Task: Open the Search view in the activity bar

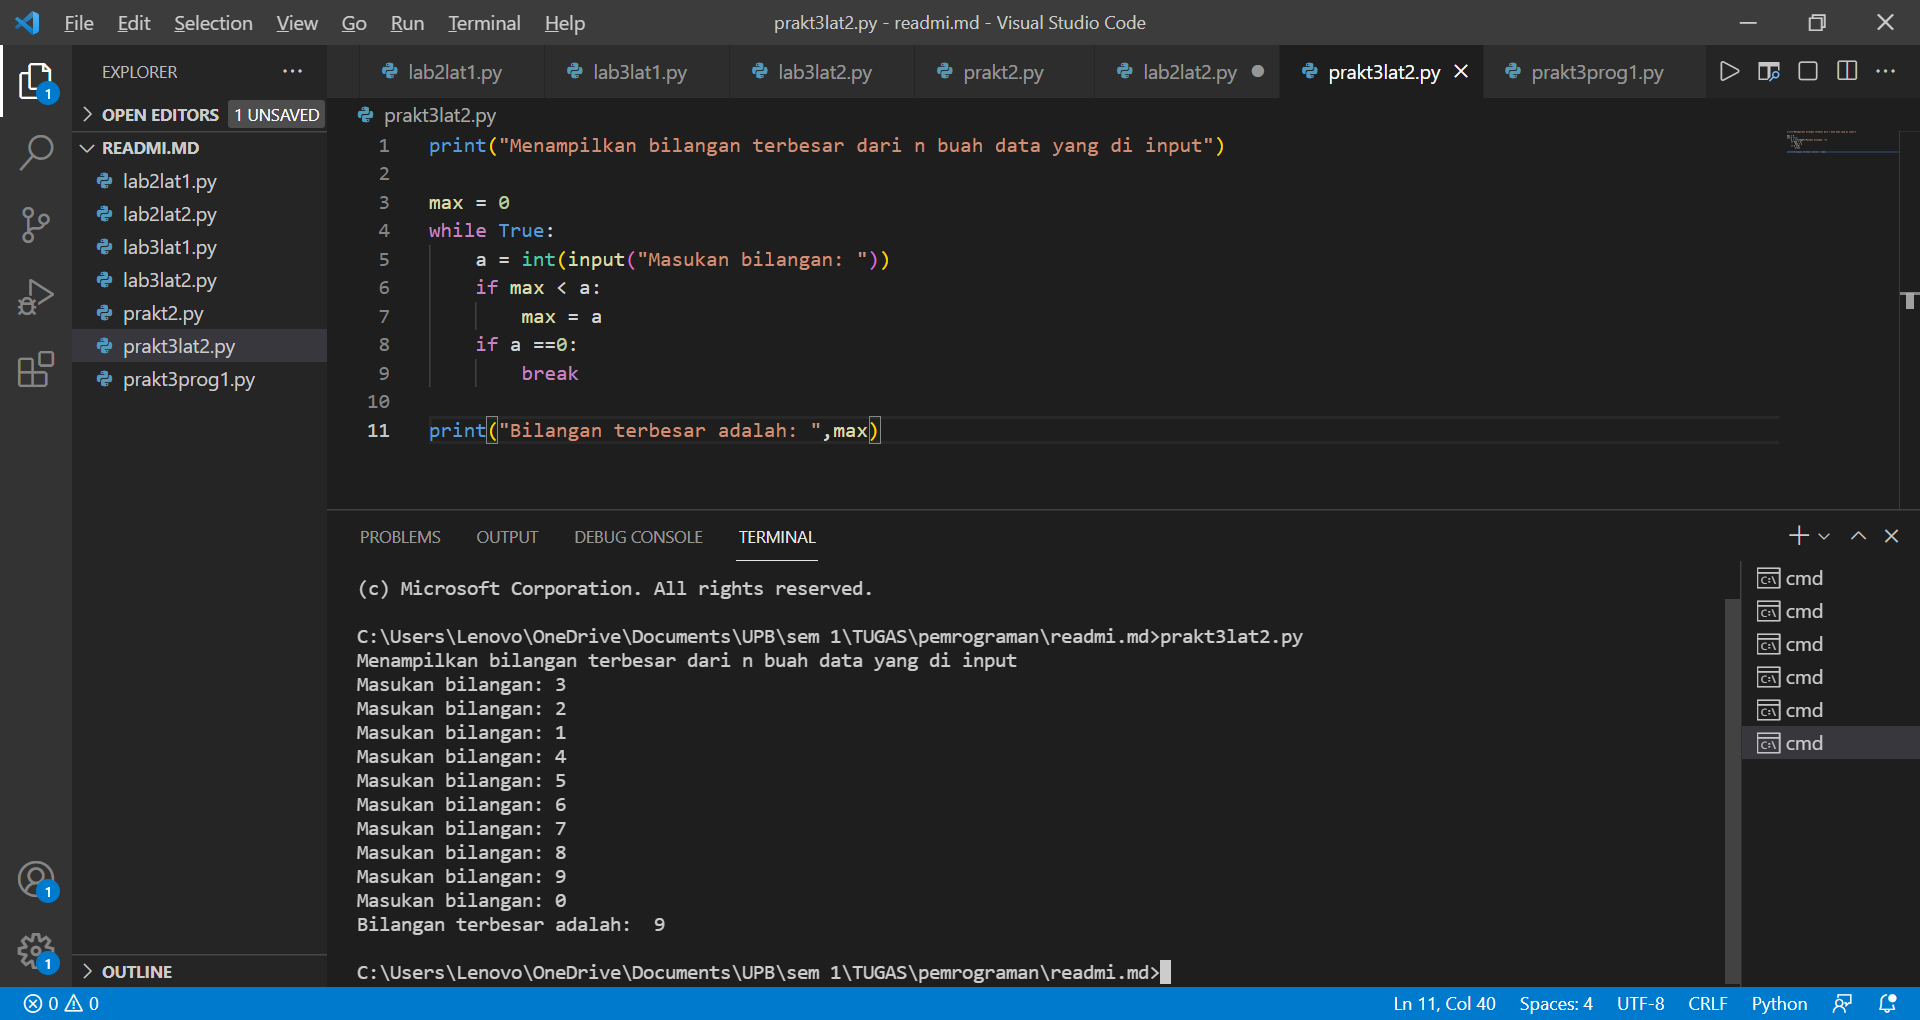Action: tap(37, 153)
